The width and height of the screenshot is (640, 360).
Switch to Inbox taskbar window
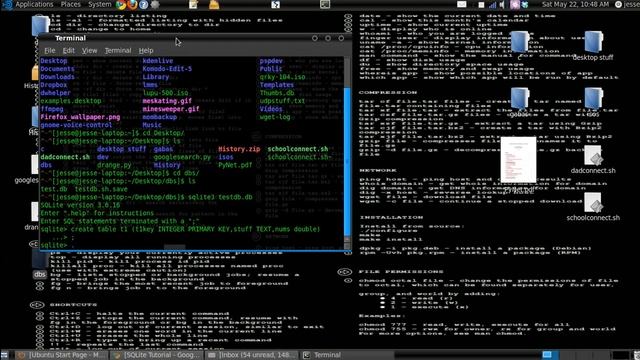(x=252, y=355)
